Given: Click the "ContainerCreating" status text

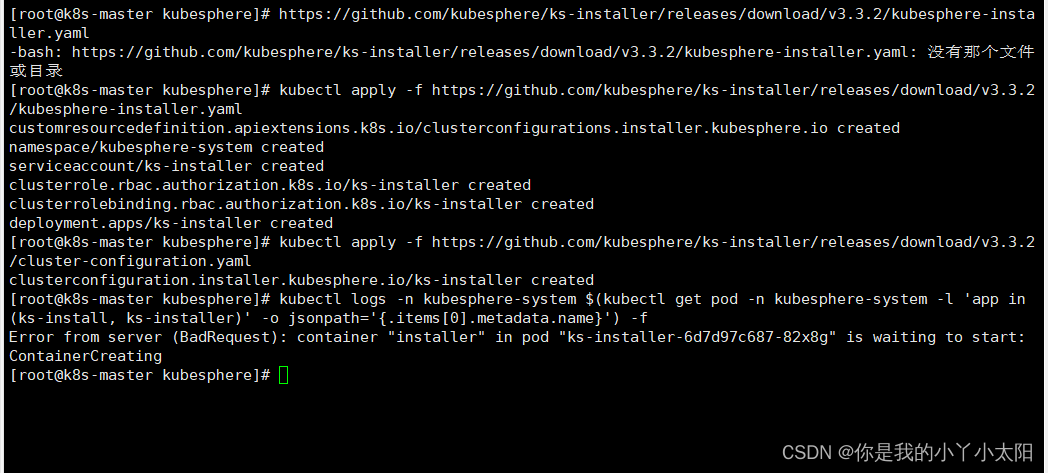Looking at the screenshot, I should (85, 356).
